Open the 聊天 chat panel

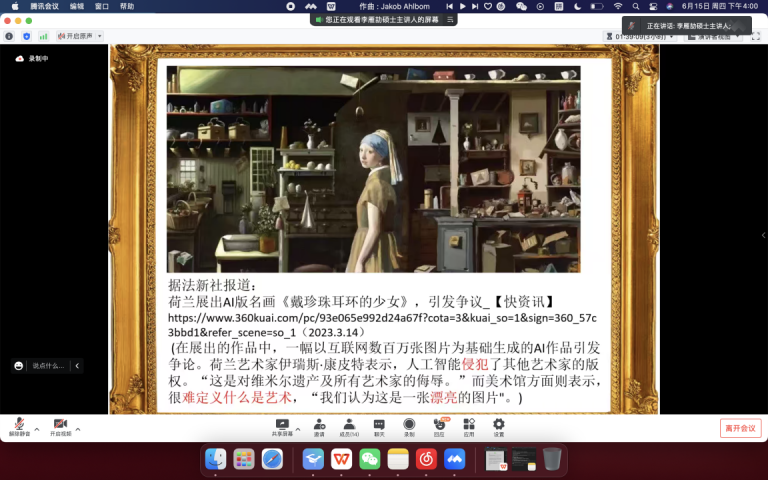click(379, 427)
